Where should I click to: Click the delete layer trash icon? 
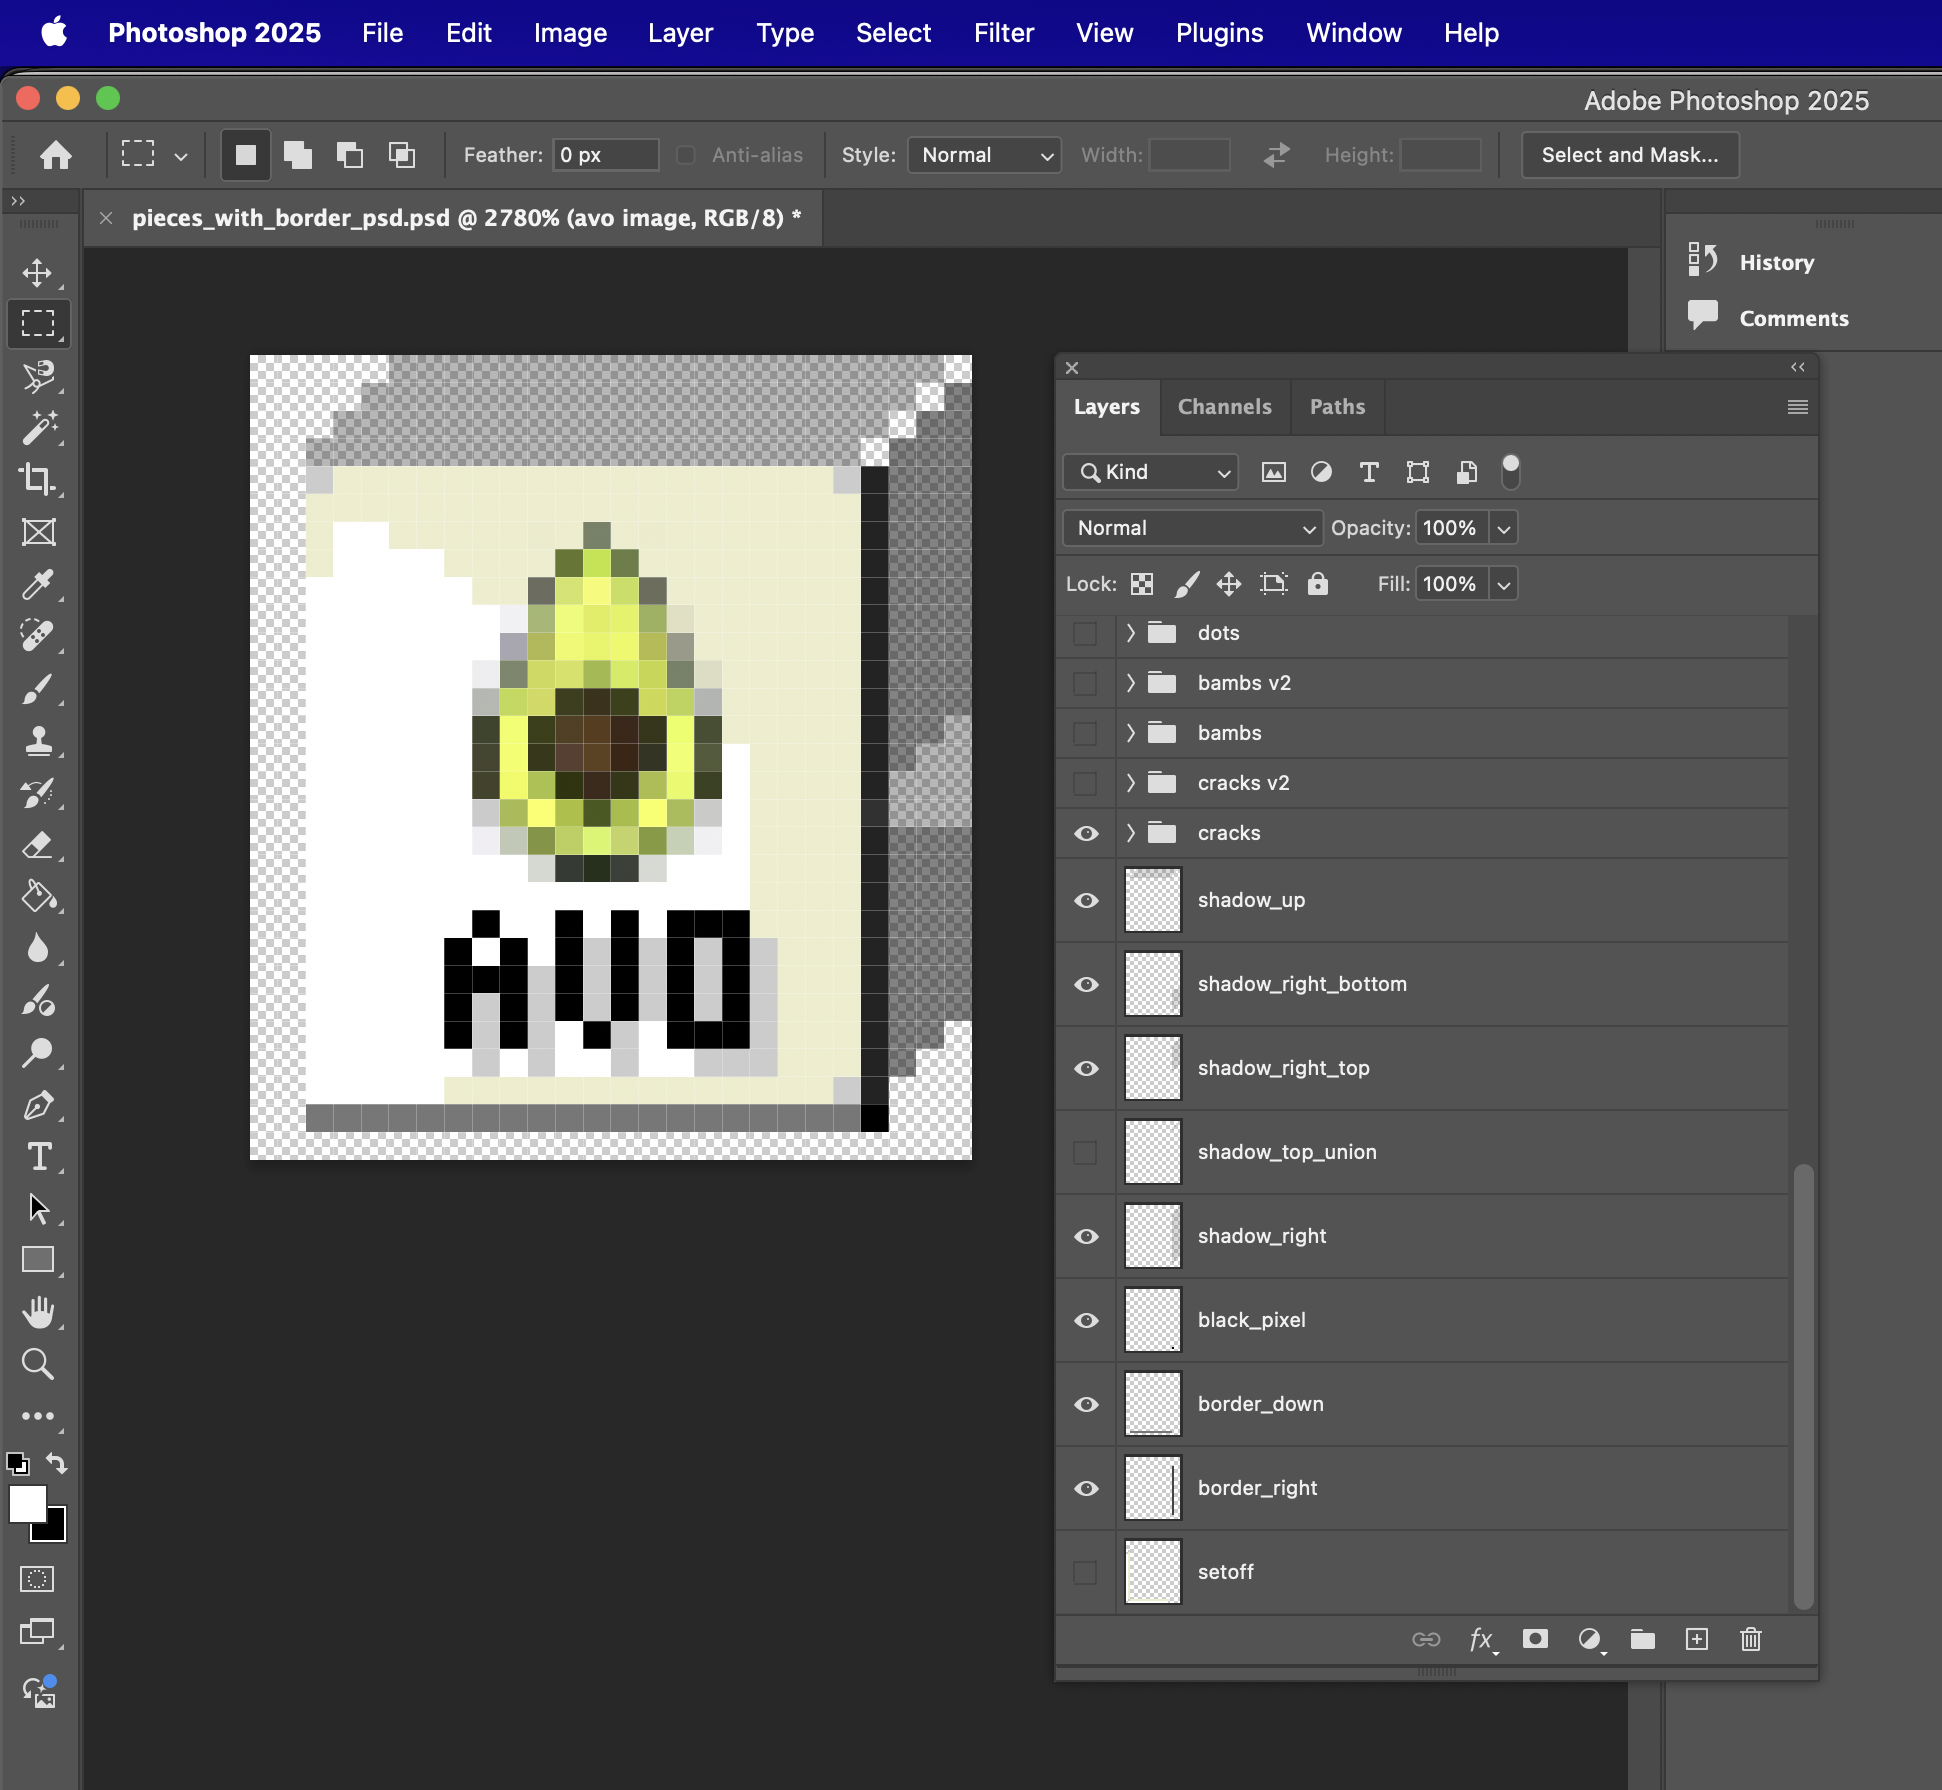pyautogui.click(x=1750, y=1639)
